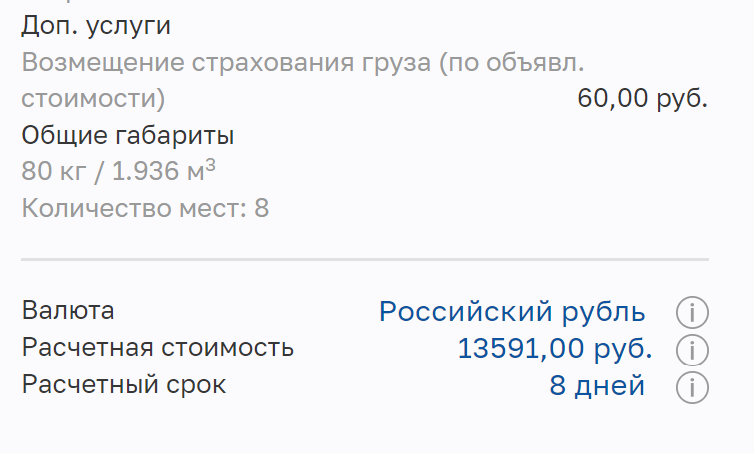Click the info icon next to 13591,00 руб.

coord(692,350)
